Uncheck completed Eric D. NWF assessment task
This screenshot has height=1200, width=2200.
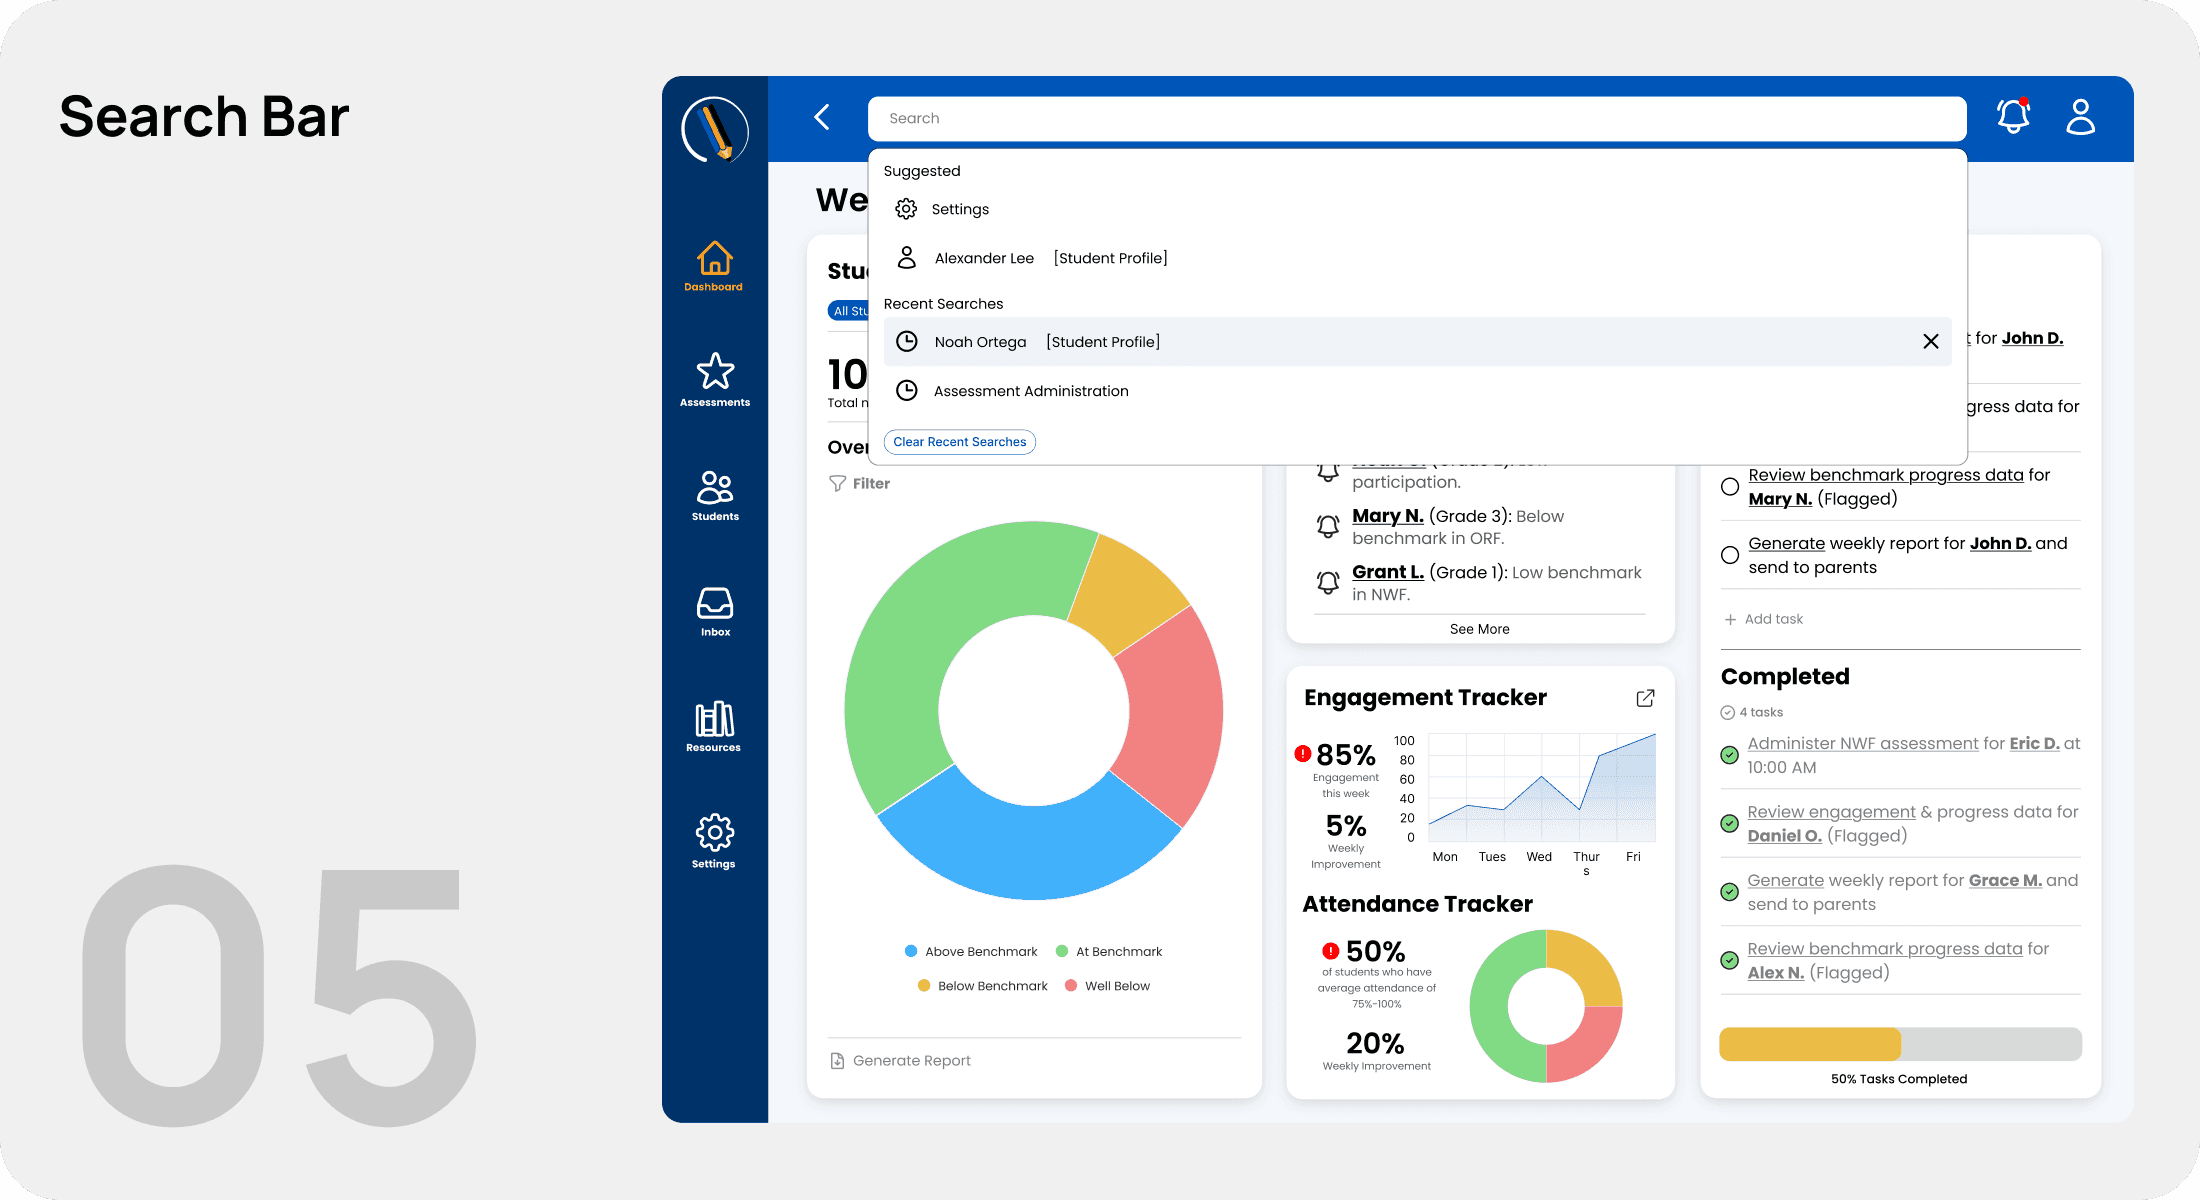click(1729, 755)
